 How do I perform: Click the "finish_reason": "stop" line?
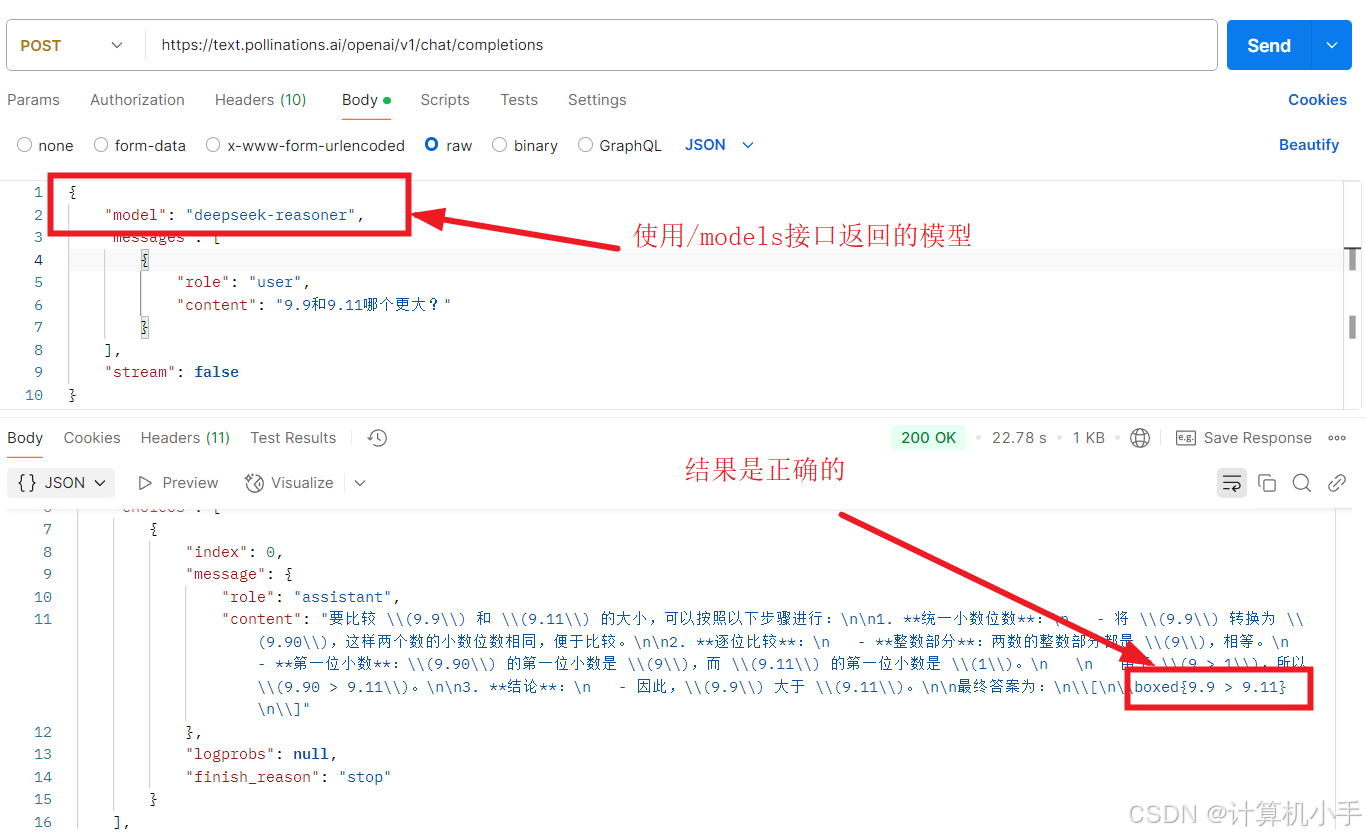[288, 777]
